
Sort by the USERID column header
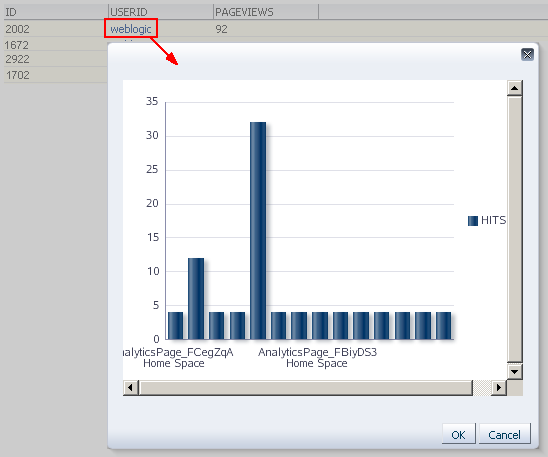161,12
